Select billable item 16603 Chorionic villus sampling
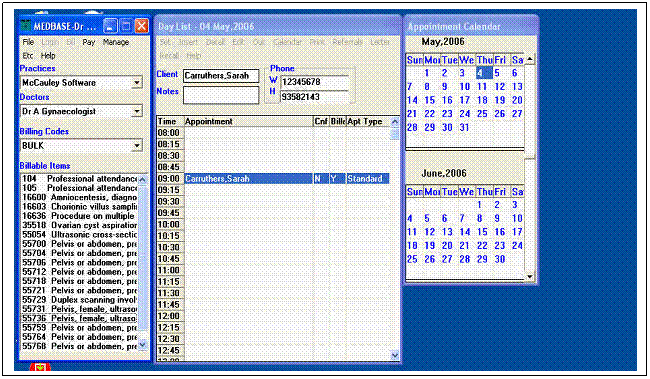 click(79, 207)
